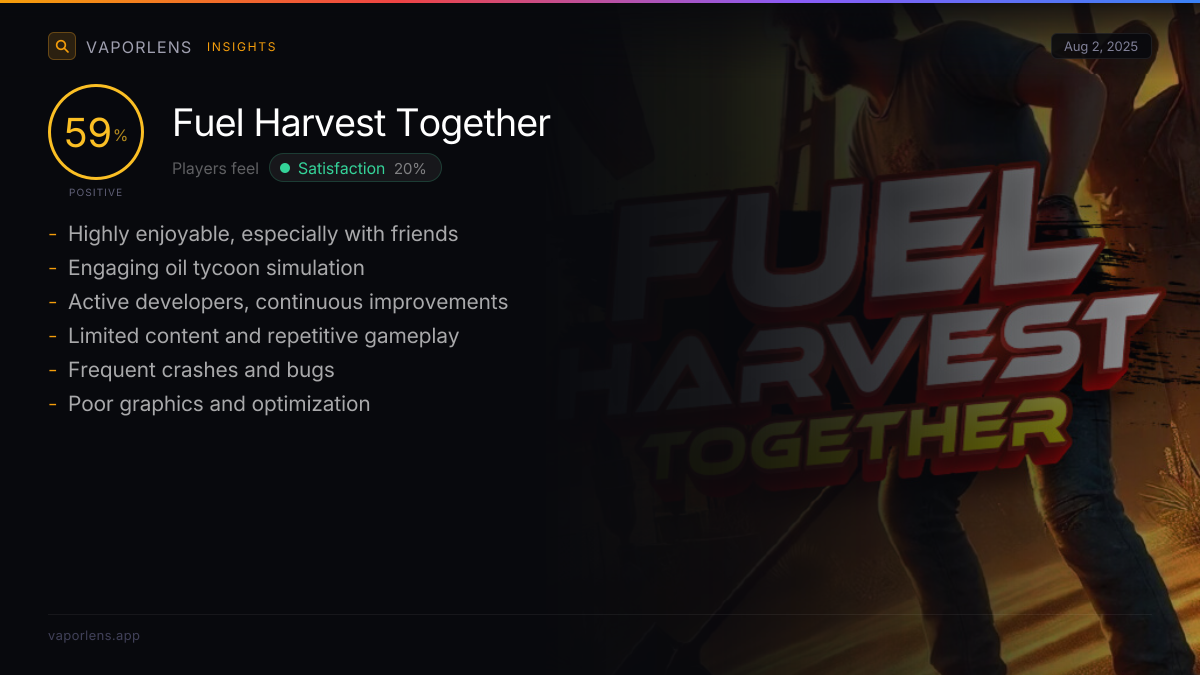Screen dimensions: 1200x675
Task: Click the 59% positive score circle
Action: coord(96,132)
